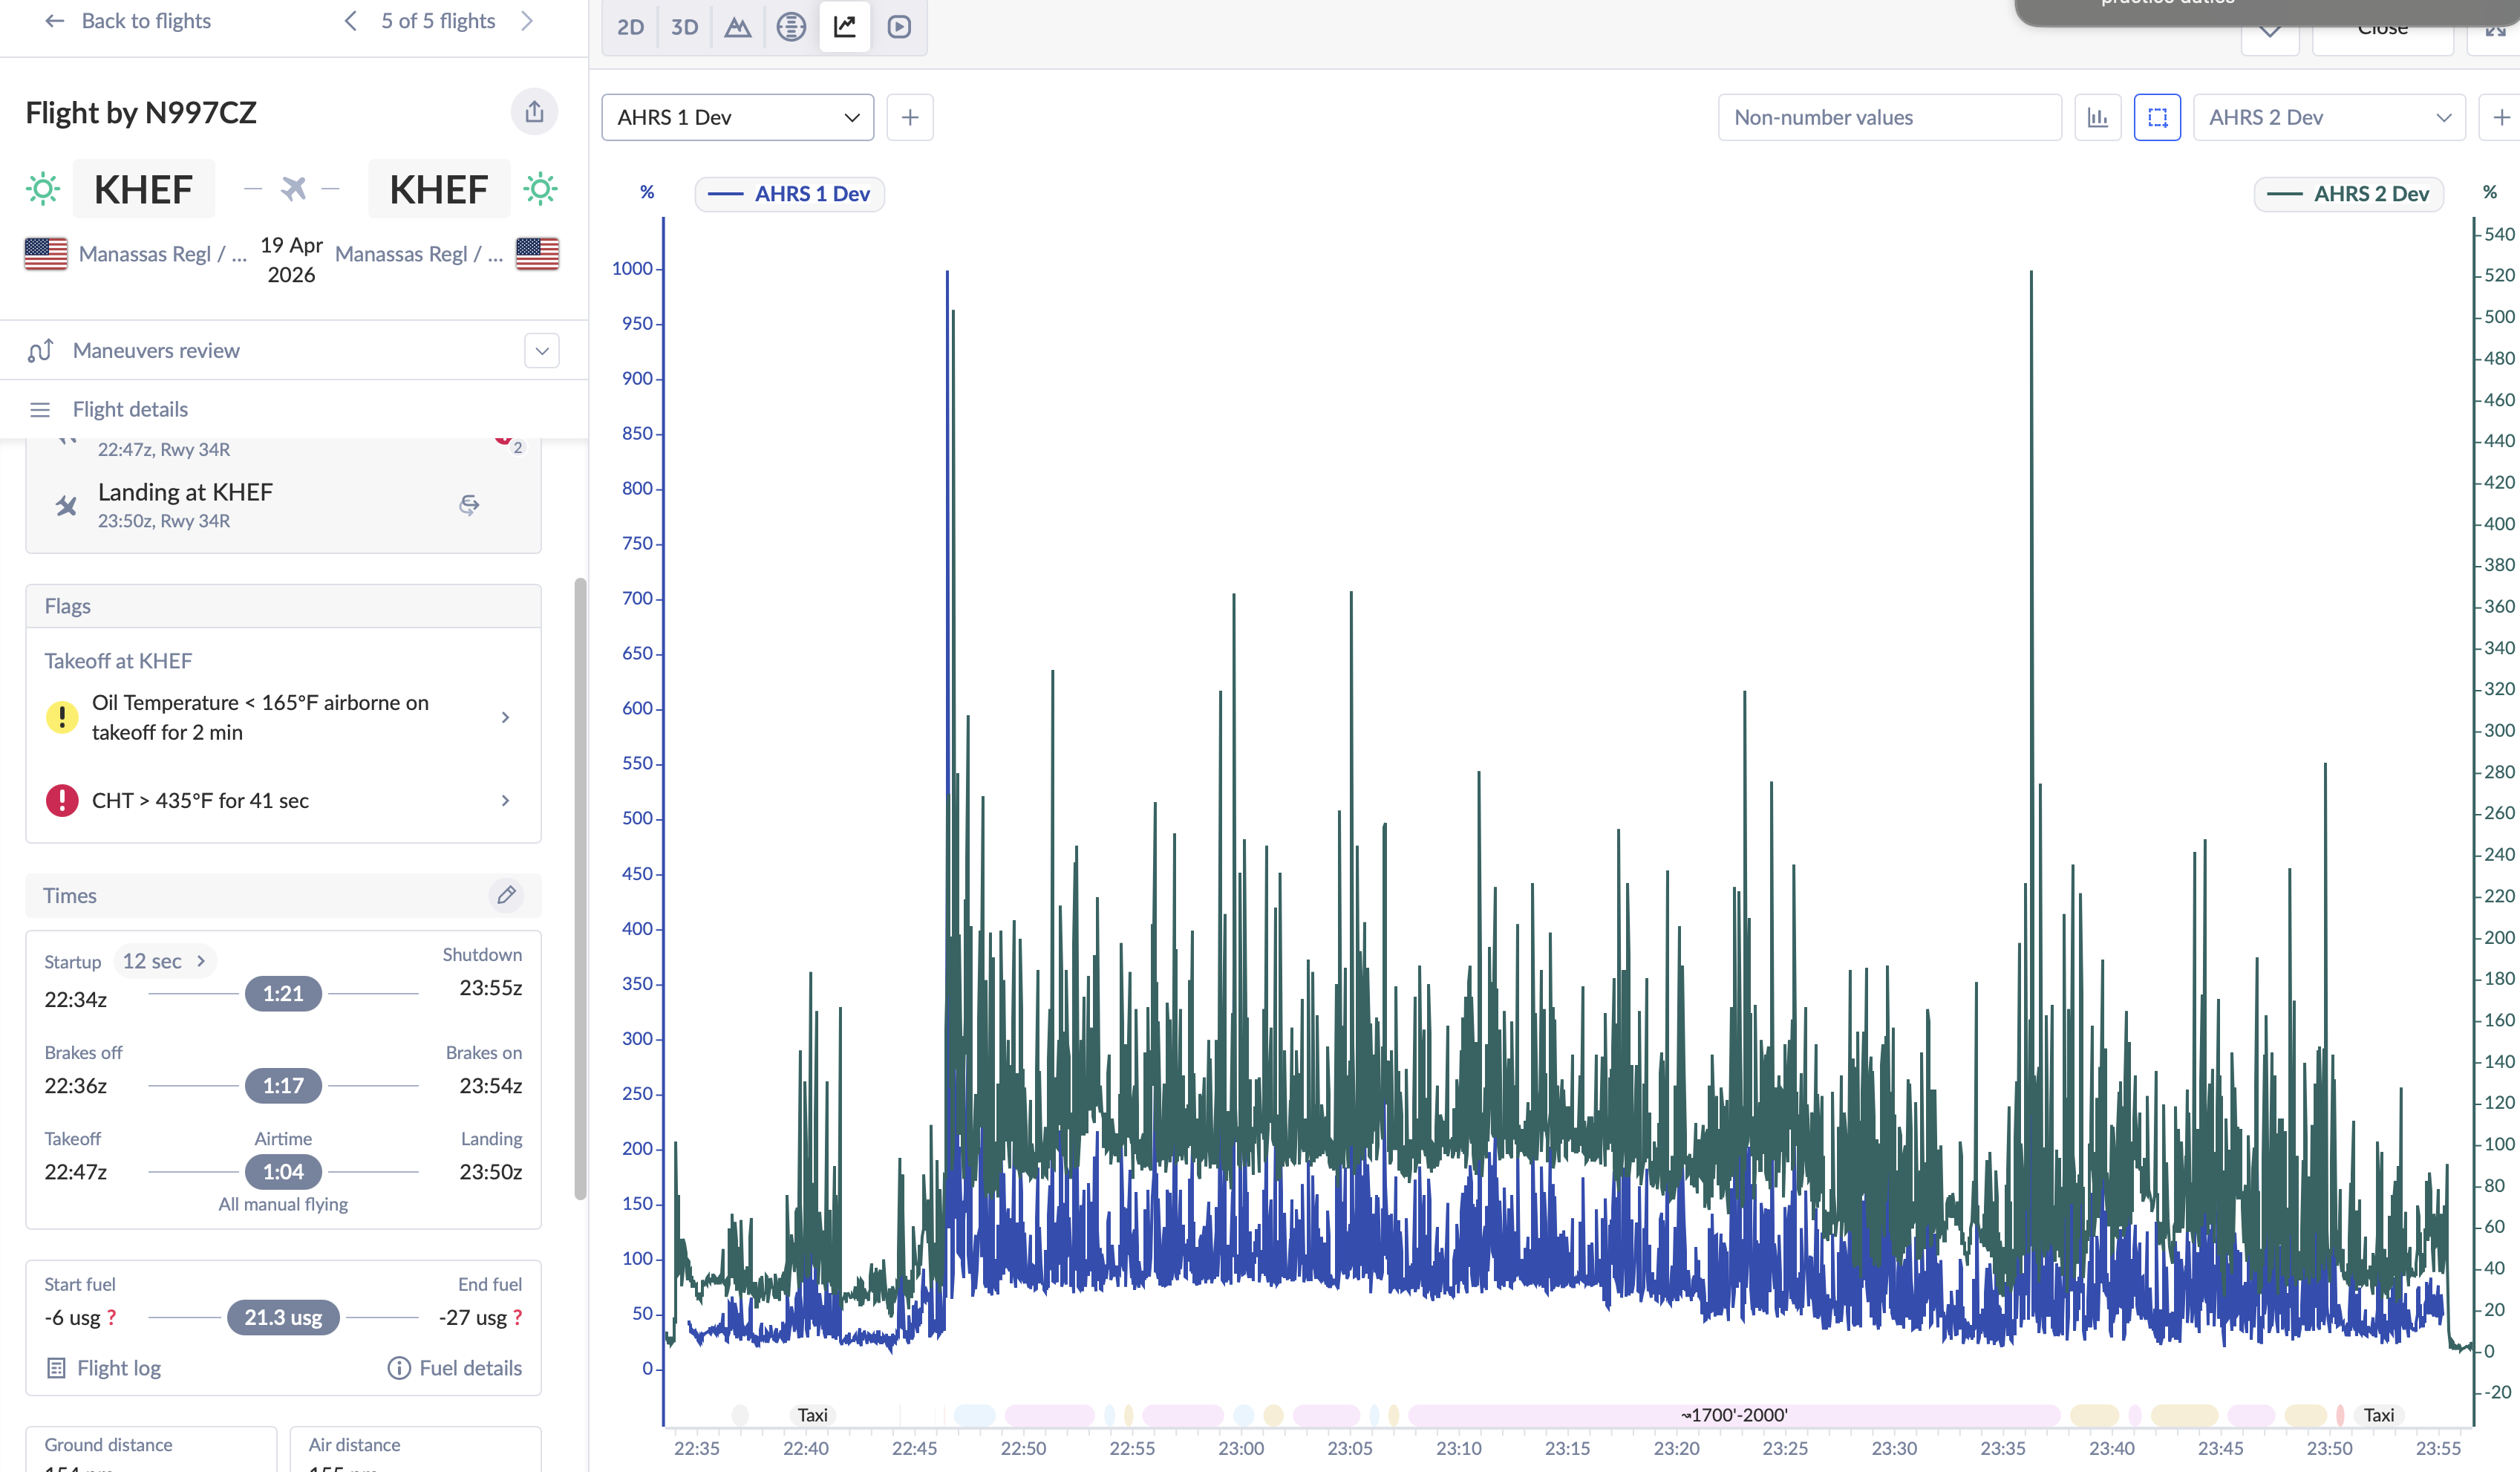
Task: Open the Flight log link
Action: [x=104, y=1368]
